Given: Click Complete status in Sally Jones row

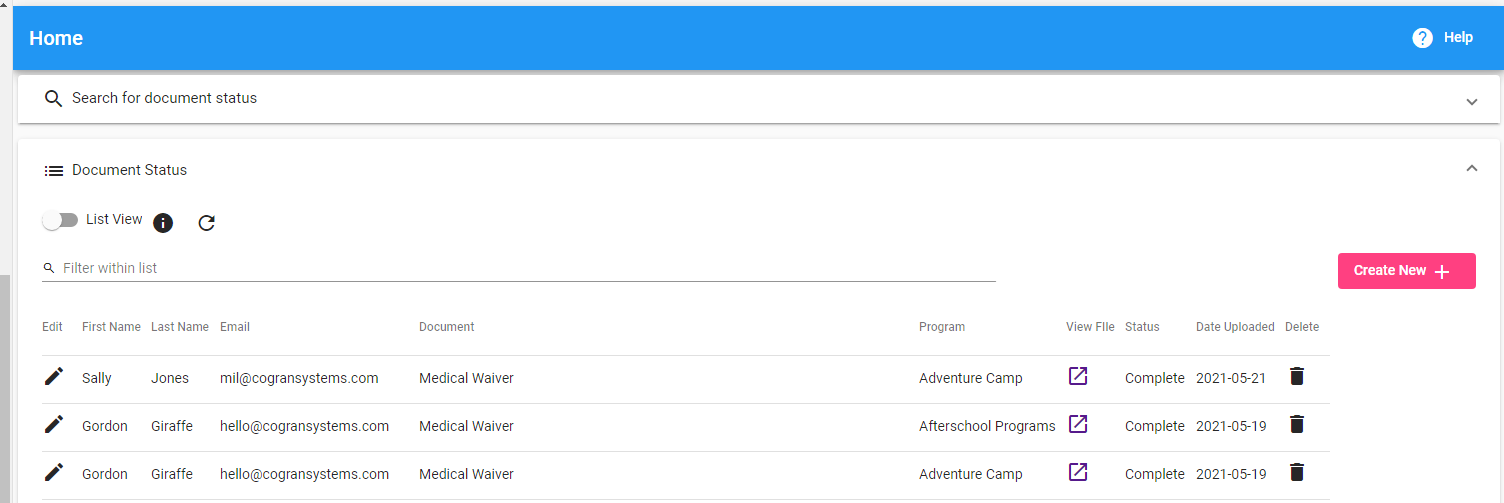Looking at the screenshot, I should click(x=1154, y=378).
